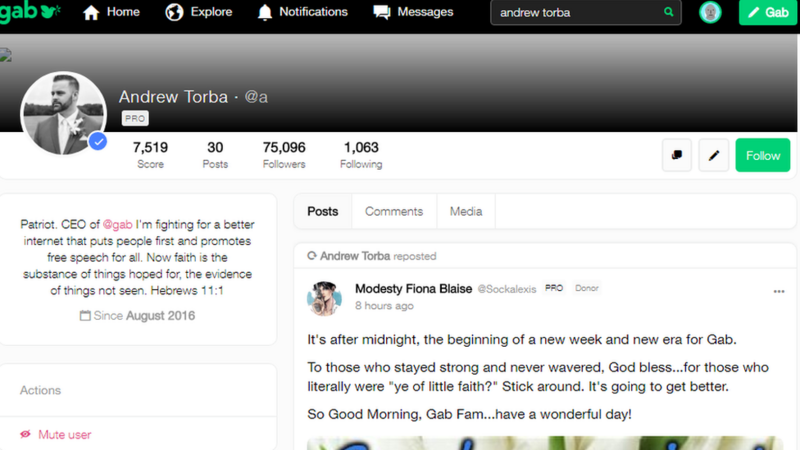Click the chat icon button beside Follow

pos(677,155)
